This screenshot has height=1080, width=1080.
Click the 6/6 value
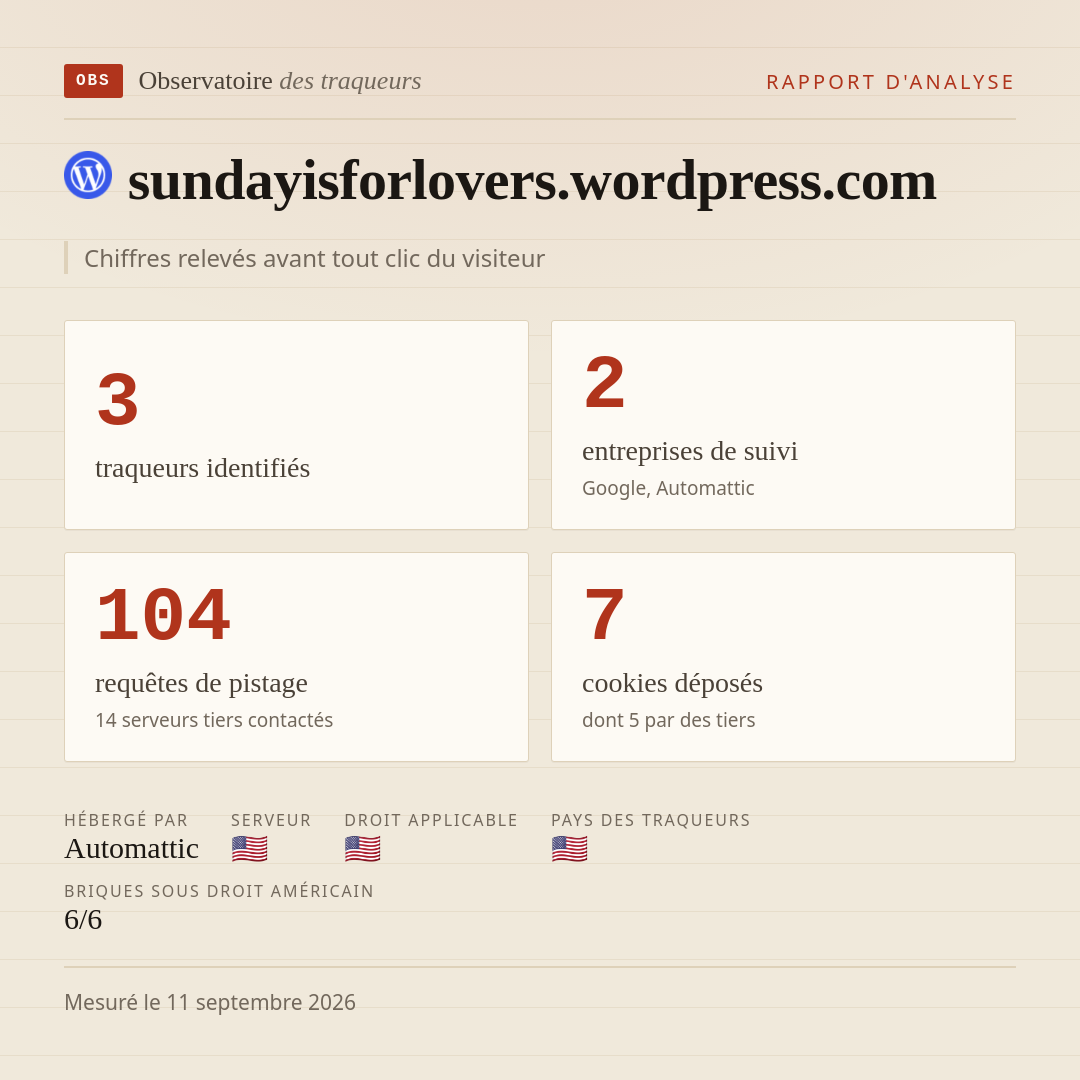(83, 920)
